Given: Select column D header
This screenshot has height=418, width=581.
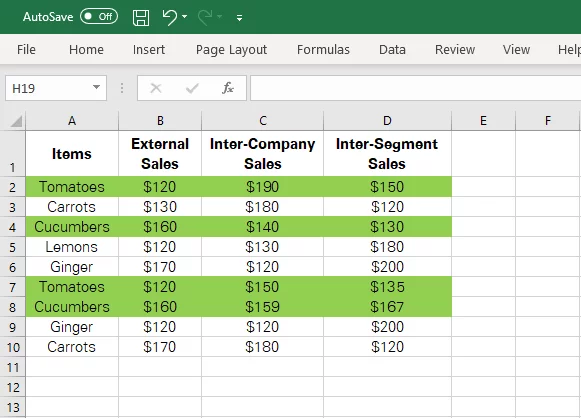Looking at the screenshot, I should pos(387,121).
